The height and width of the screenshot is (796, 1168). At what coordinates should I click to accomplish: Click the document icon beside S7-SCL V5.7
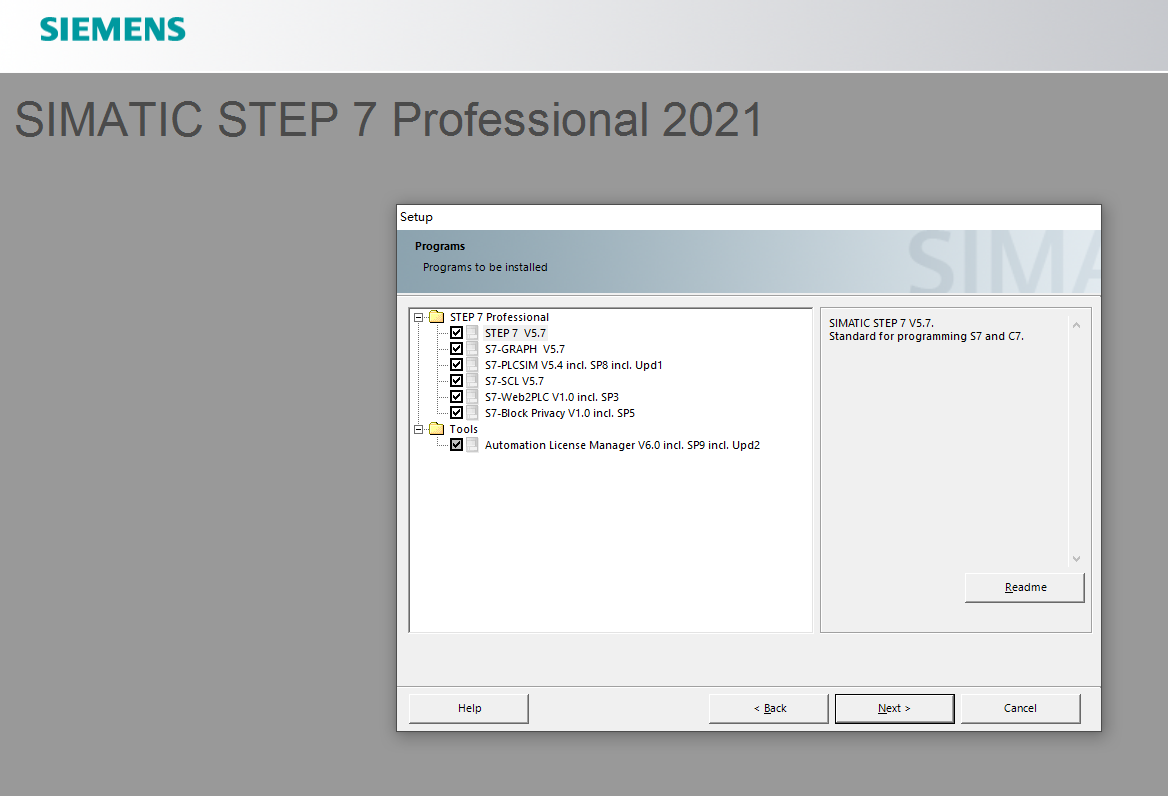(472, 381)
